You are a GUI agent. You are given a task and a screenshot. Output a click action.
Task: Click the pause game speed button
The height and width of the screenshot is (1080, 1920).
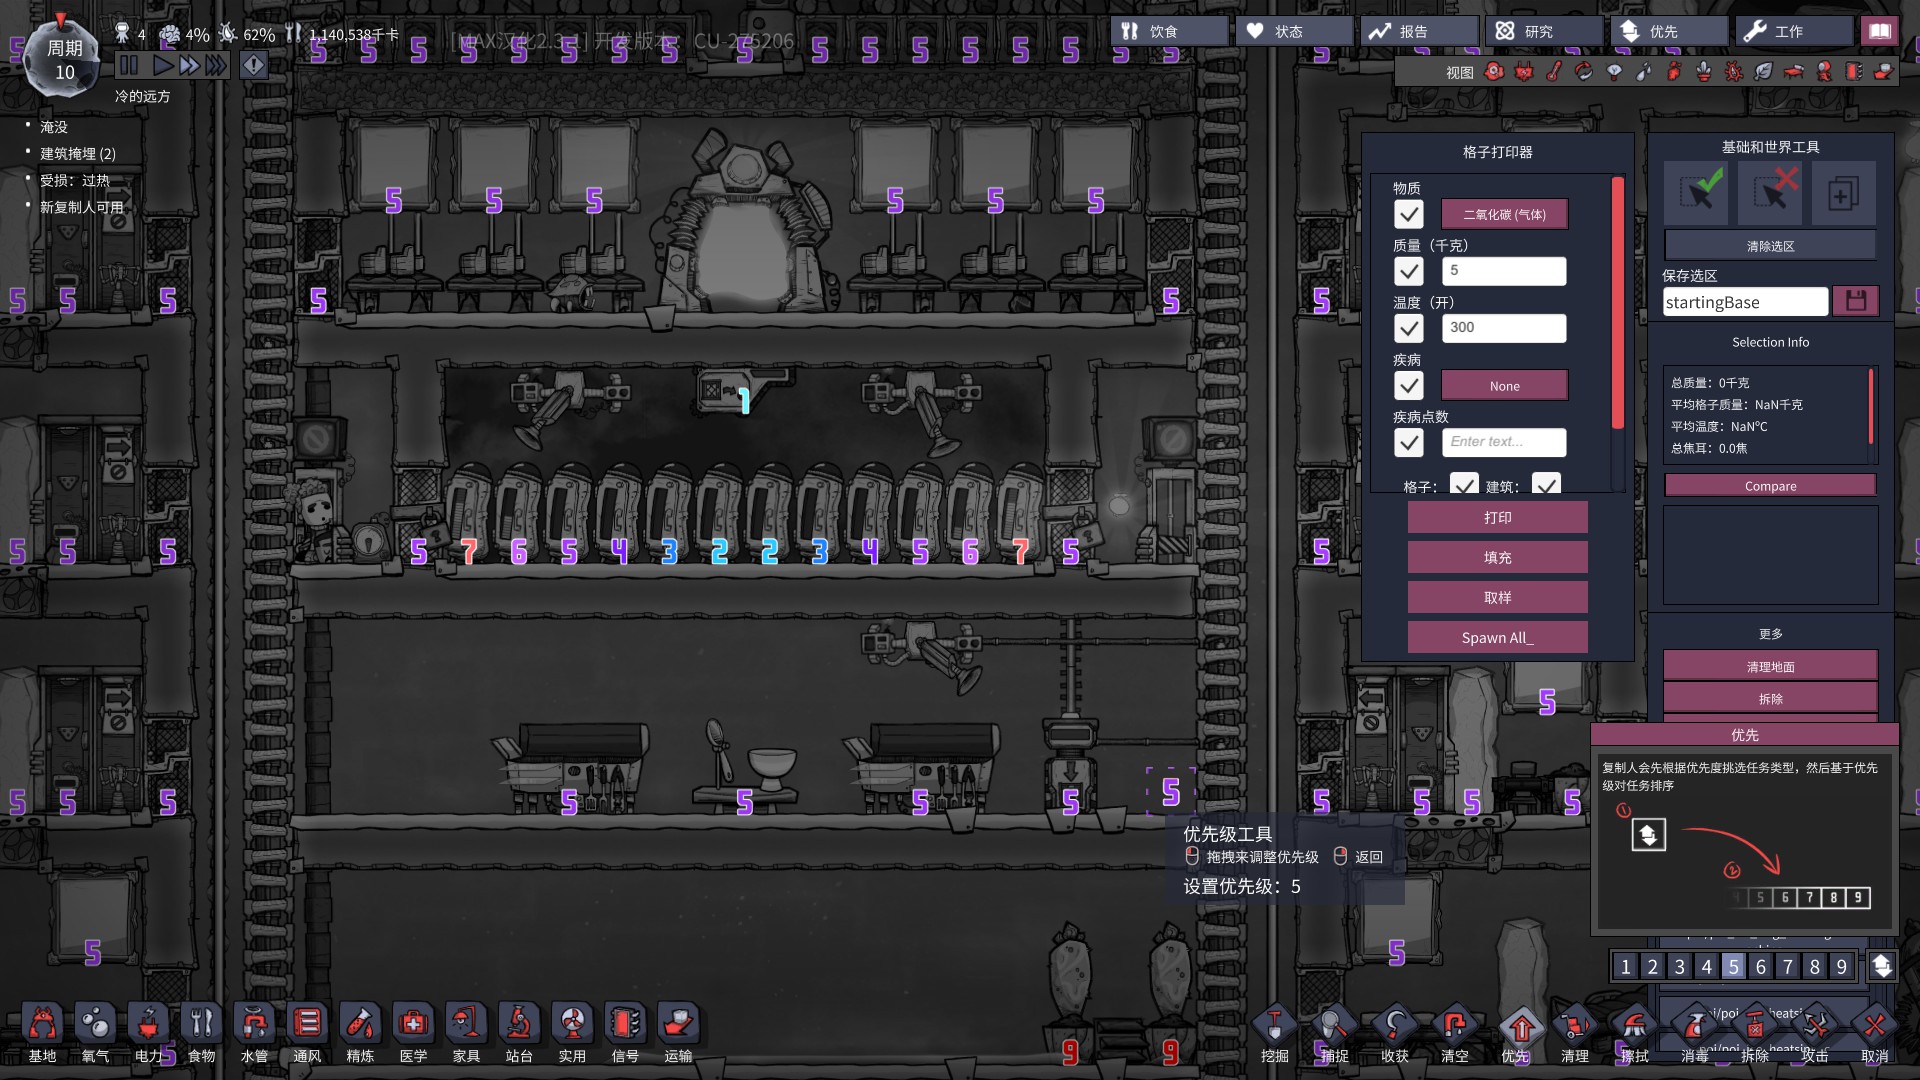[129, 66]
